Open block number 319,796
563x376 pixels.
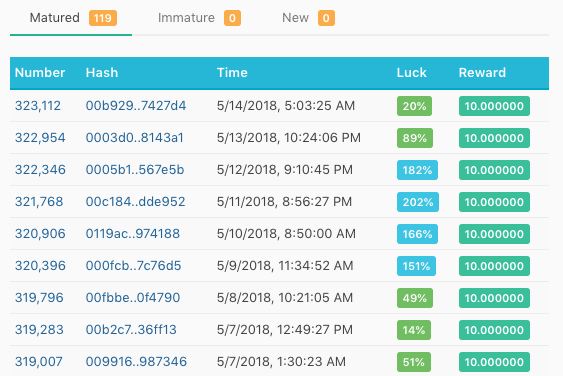click(39, 298)
